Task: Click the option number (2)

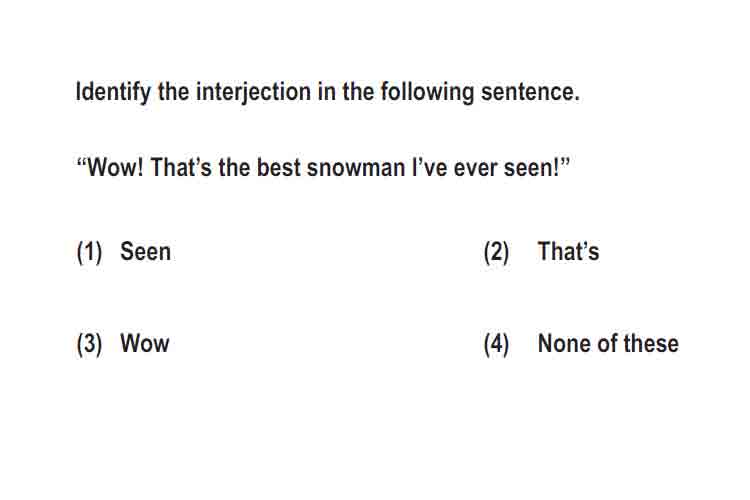Action: tap(496, 252)
